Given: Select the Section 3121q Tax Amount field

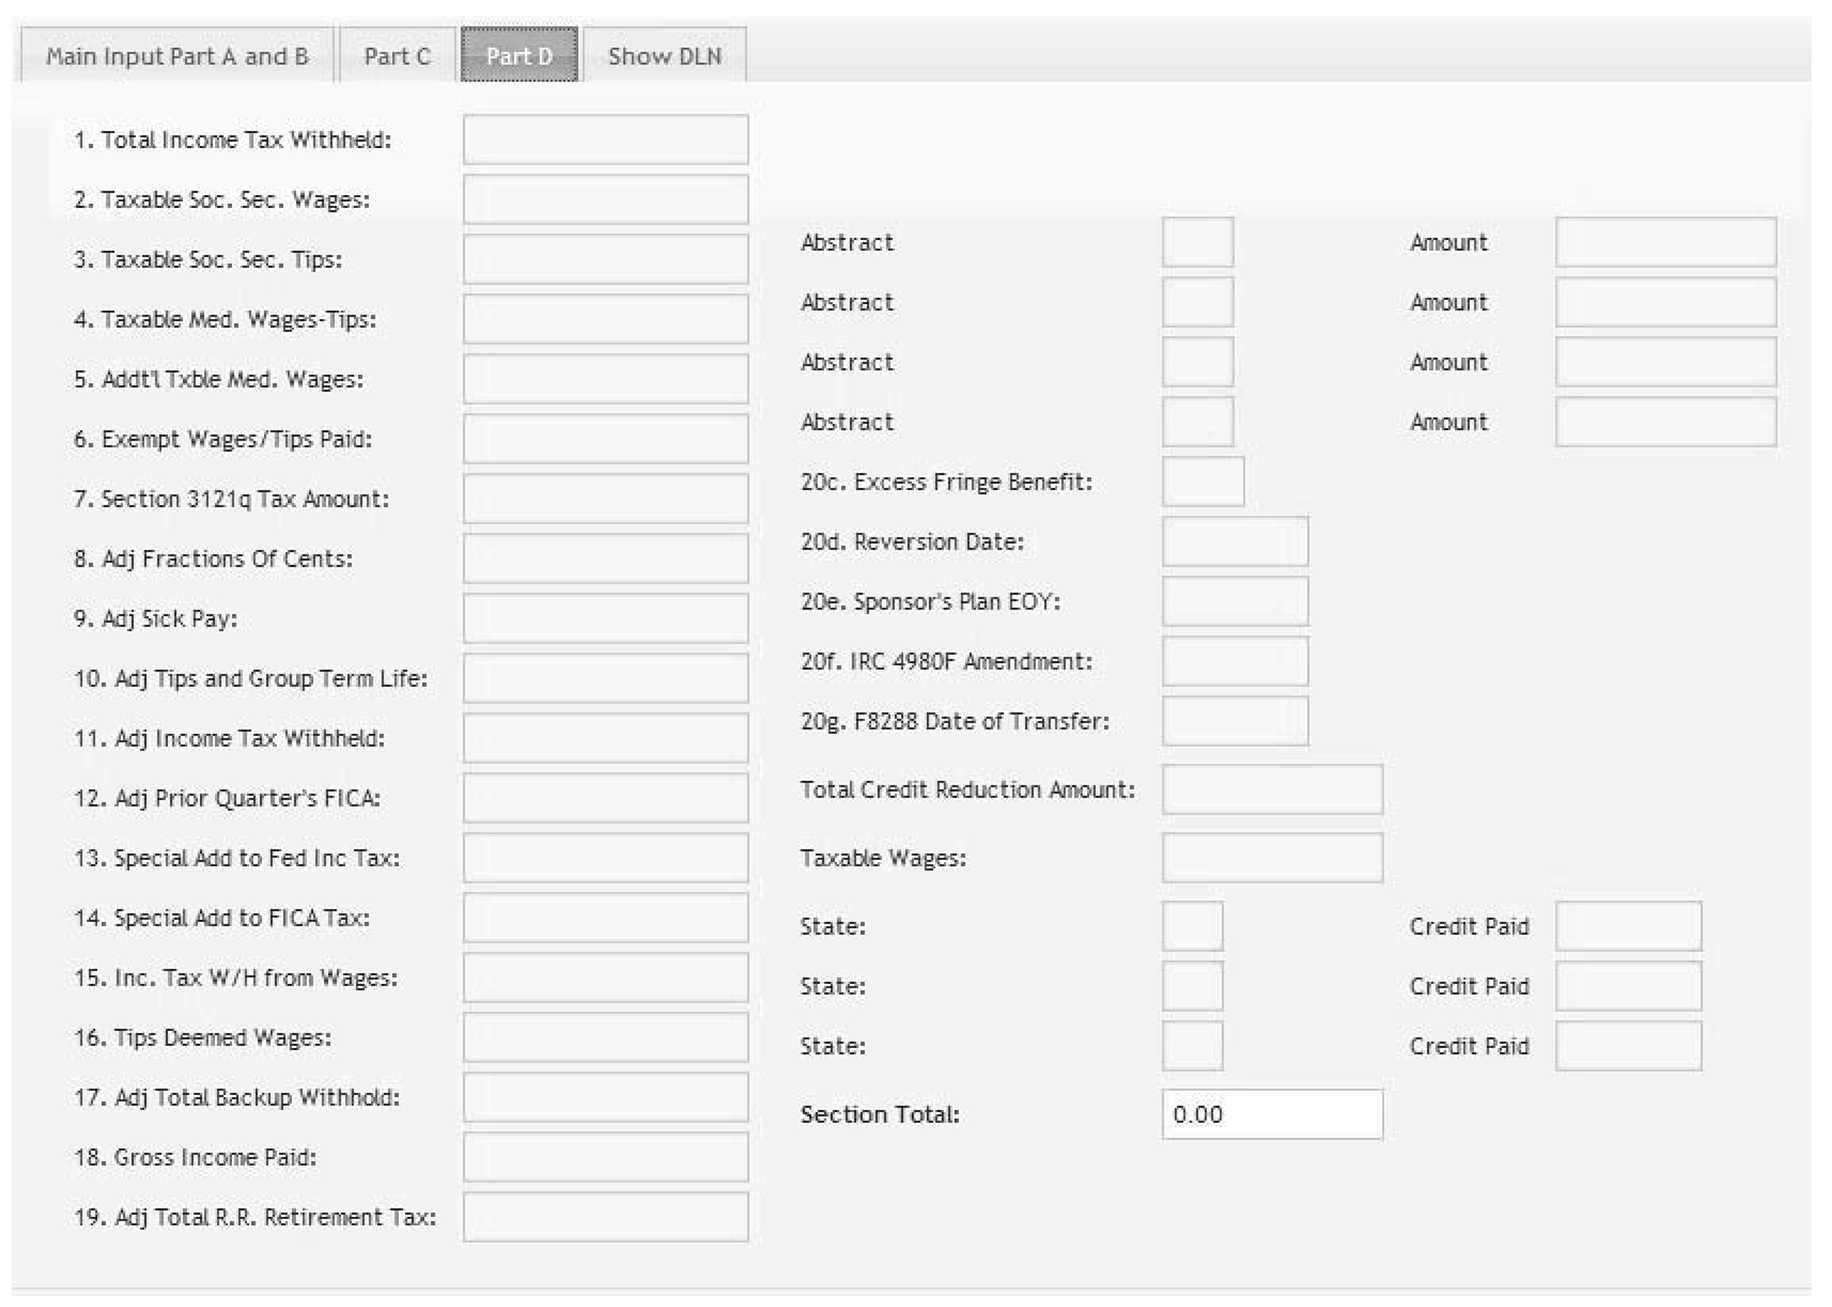Looking at the screenshot, I should (x=605, y=499).
